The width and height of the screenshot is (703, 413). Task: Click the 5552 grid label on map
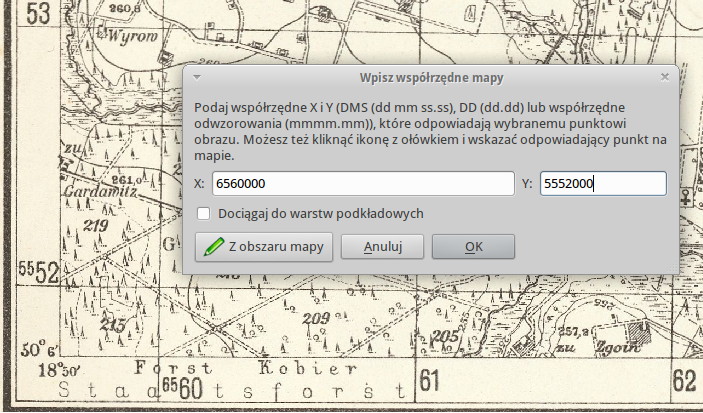(x=39, y=271)
